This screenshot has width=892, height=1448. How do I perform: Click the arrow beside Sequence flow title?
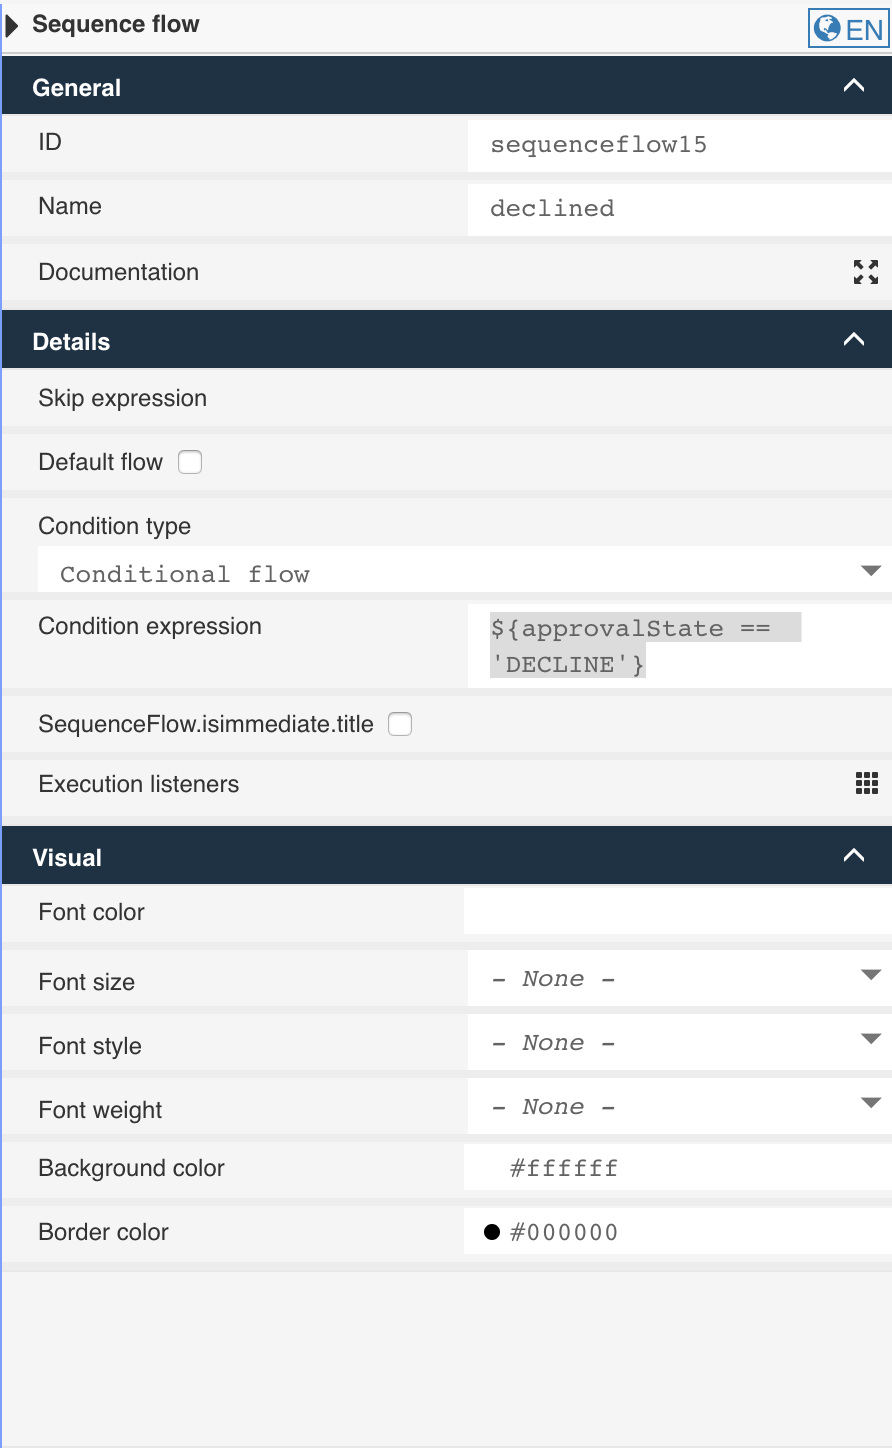[11, 23]
